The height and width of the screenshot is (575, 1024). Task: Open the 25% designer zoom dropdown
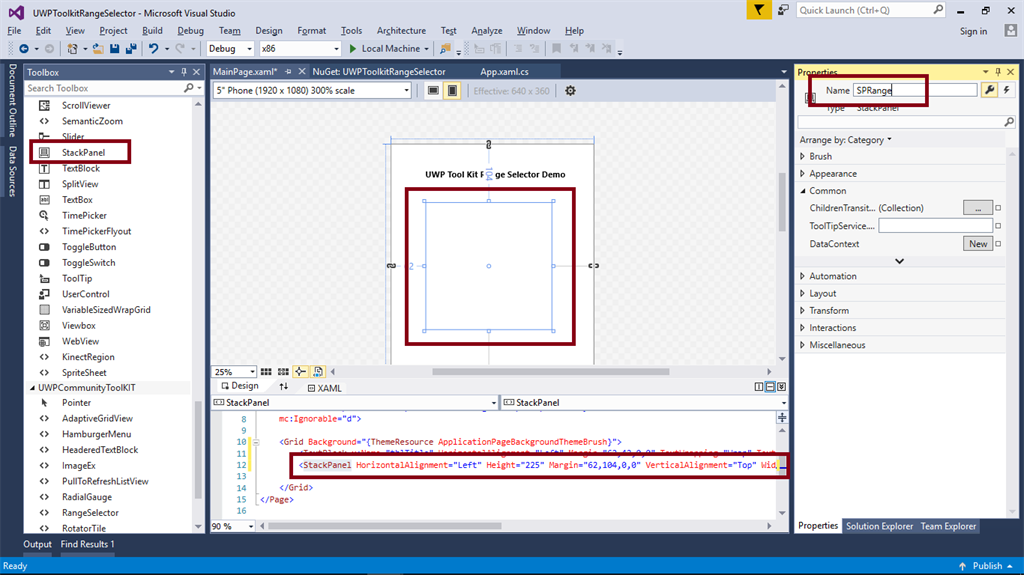pos(233,372)
